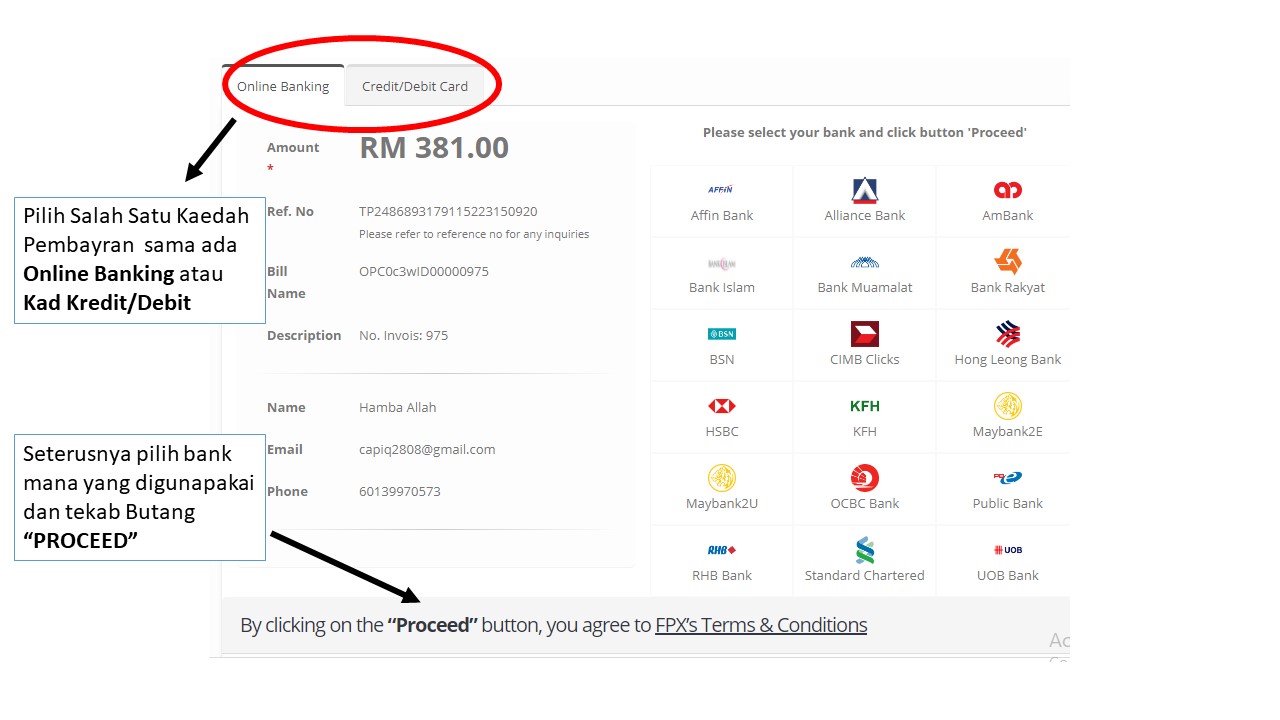Select the OCBC Bank logo
1280x720 pixels.
(865, 478)
